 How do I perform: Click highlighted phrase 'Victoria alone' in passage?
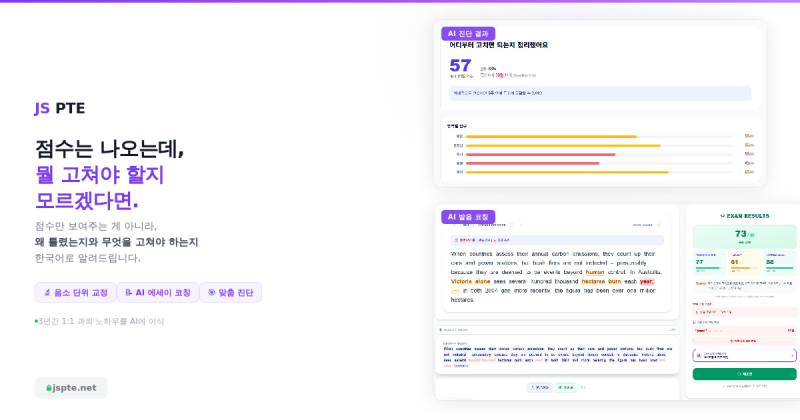pos(471,282)
